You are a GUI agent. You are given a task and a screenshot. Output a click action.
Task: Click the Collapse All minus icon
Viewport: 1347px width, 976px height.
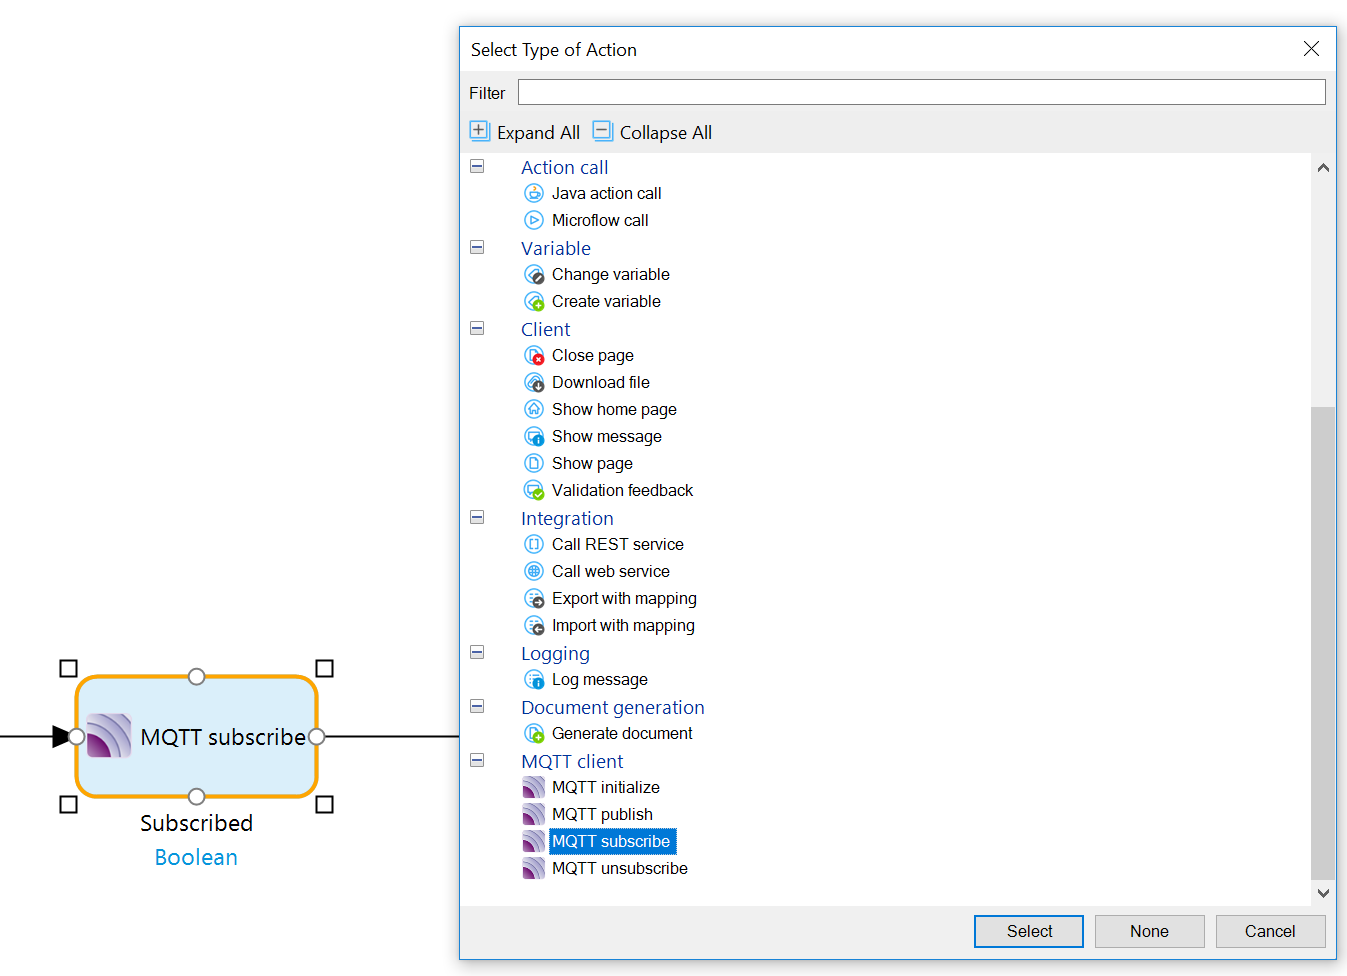coord(602,131)
